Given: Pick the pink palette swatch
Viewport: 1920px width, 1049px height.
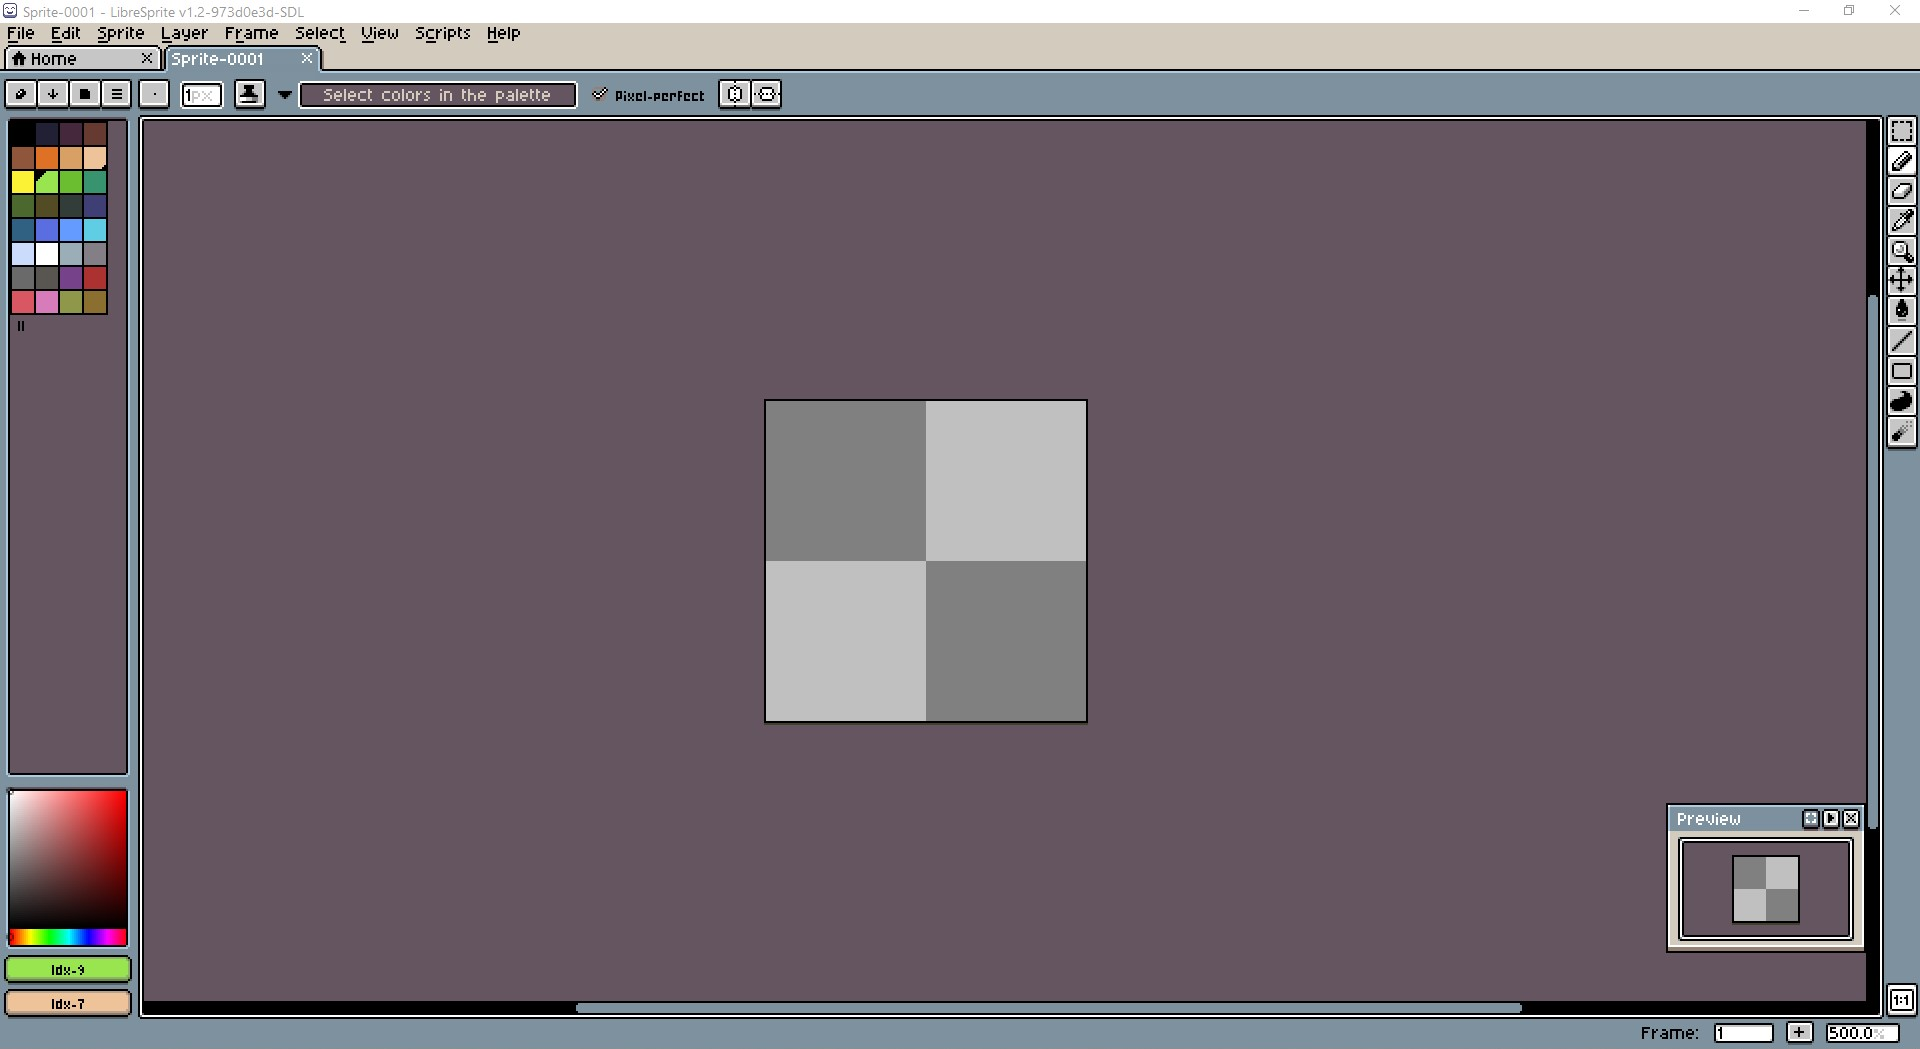Looking at the screenshot, I should pos(47,302).
